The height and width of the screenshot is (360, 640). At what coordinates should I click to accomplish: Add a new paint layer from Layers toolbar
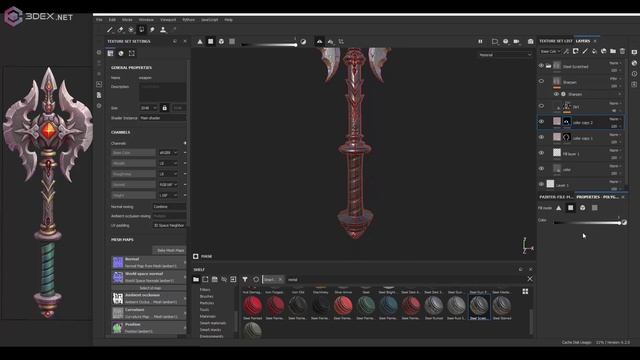(585, 51)
